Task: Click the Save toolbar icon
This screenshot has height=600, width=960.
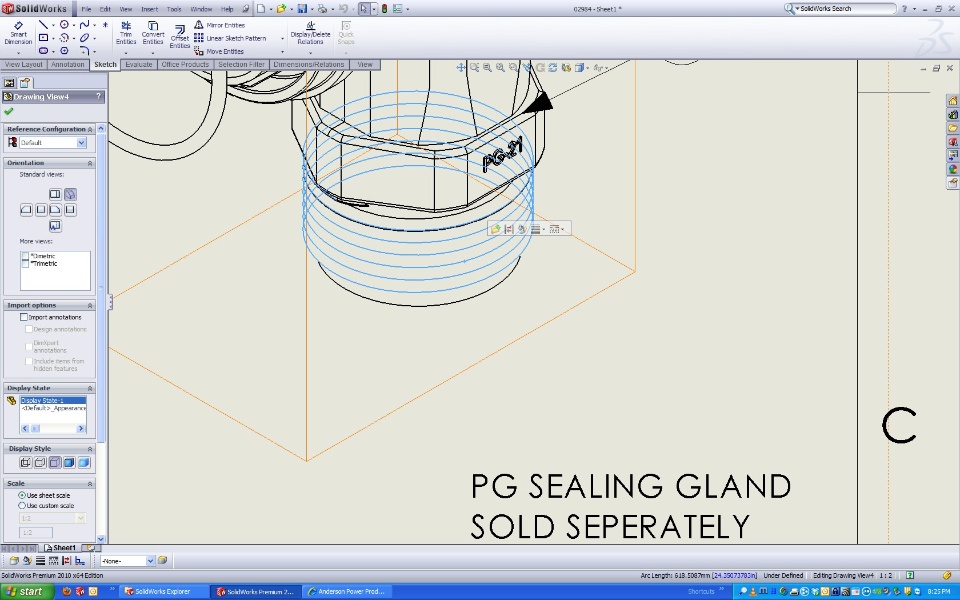Action: click(x=302, y=9)
